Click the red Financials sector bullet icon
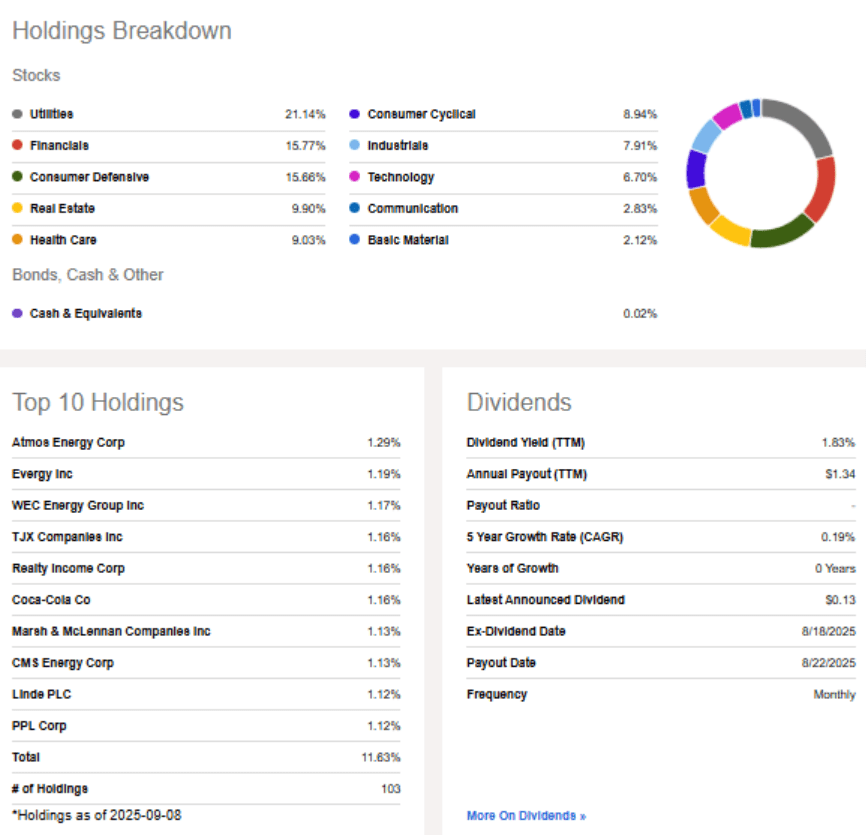 pyautogui.click(x=16, y=145)
